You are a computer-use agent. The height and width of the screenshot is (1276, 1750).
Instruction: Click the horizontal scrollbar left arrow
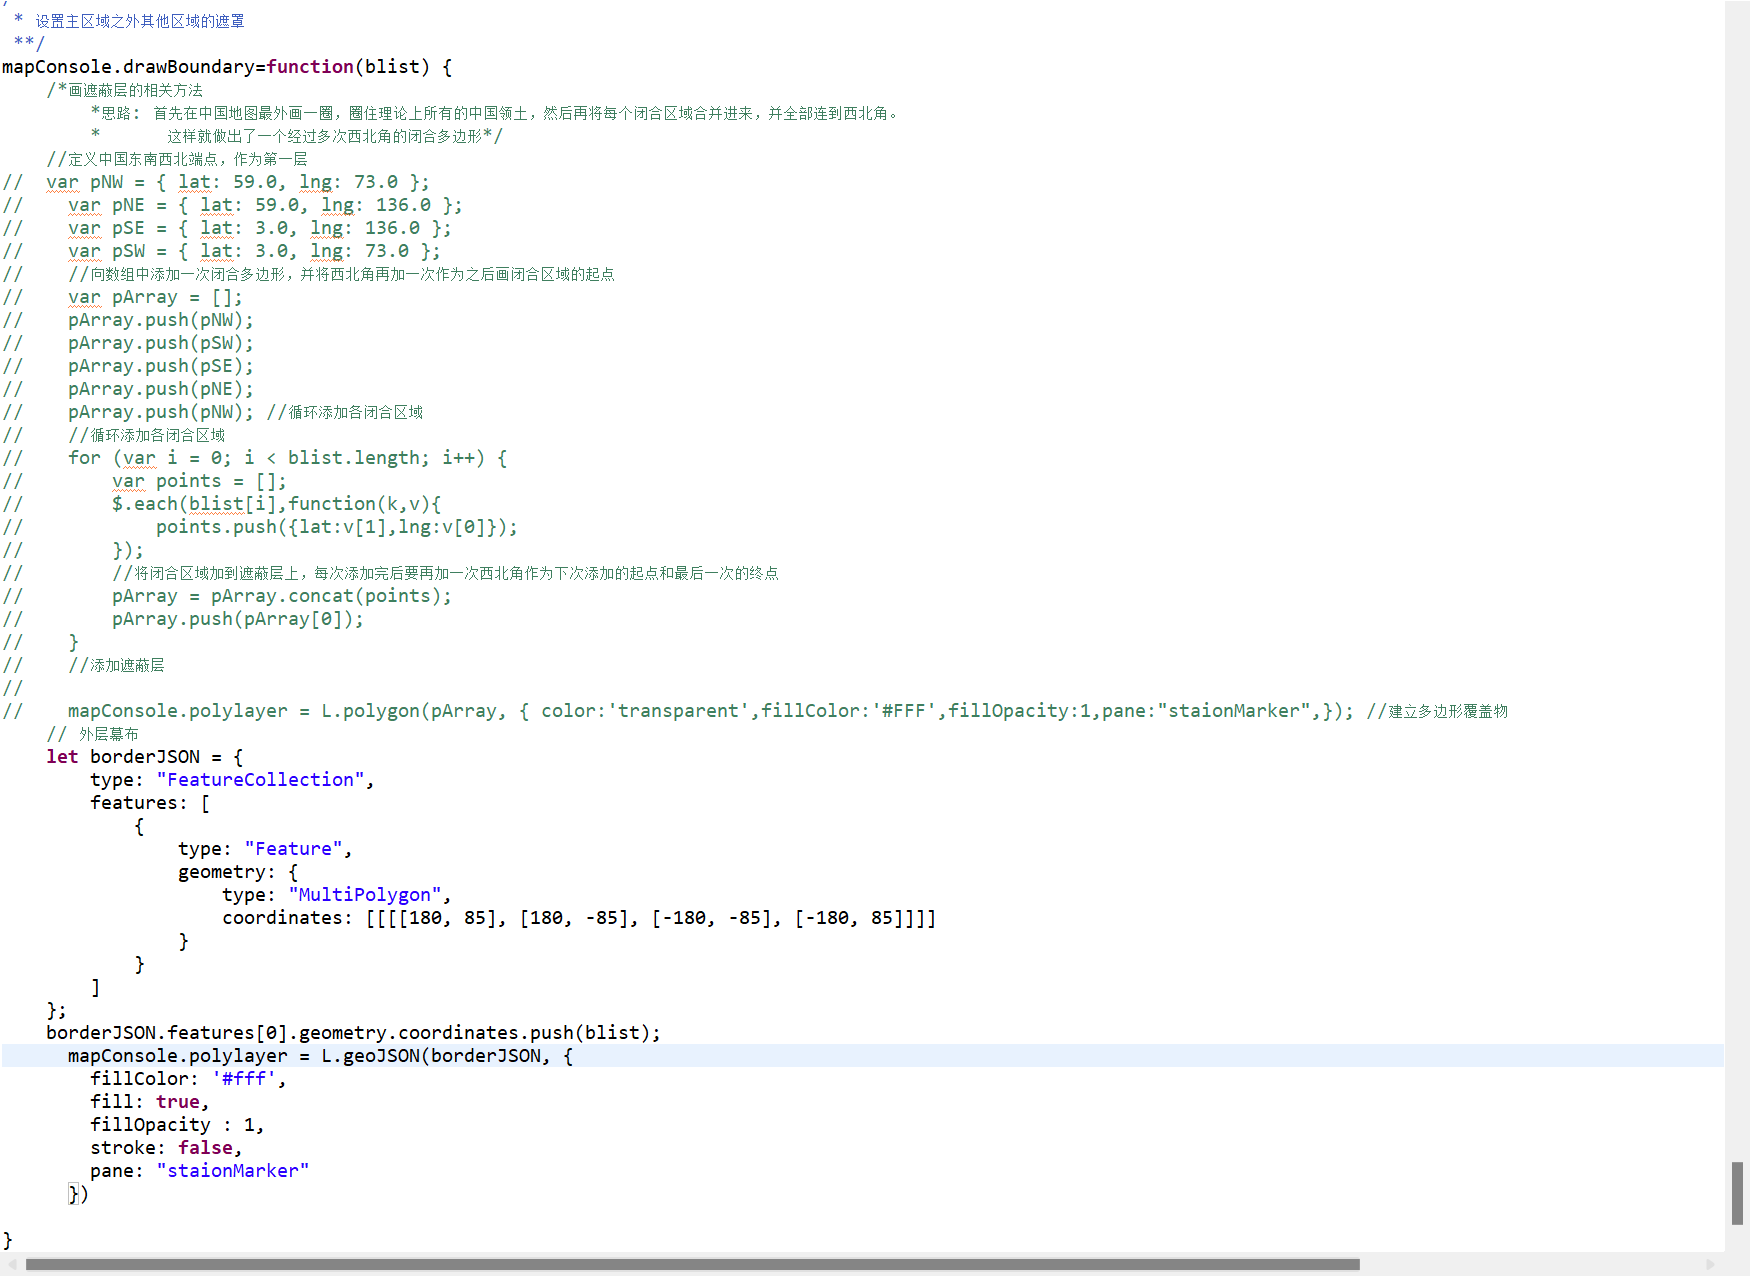tap(12, 1264)
